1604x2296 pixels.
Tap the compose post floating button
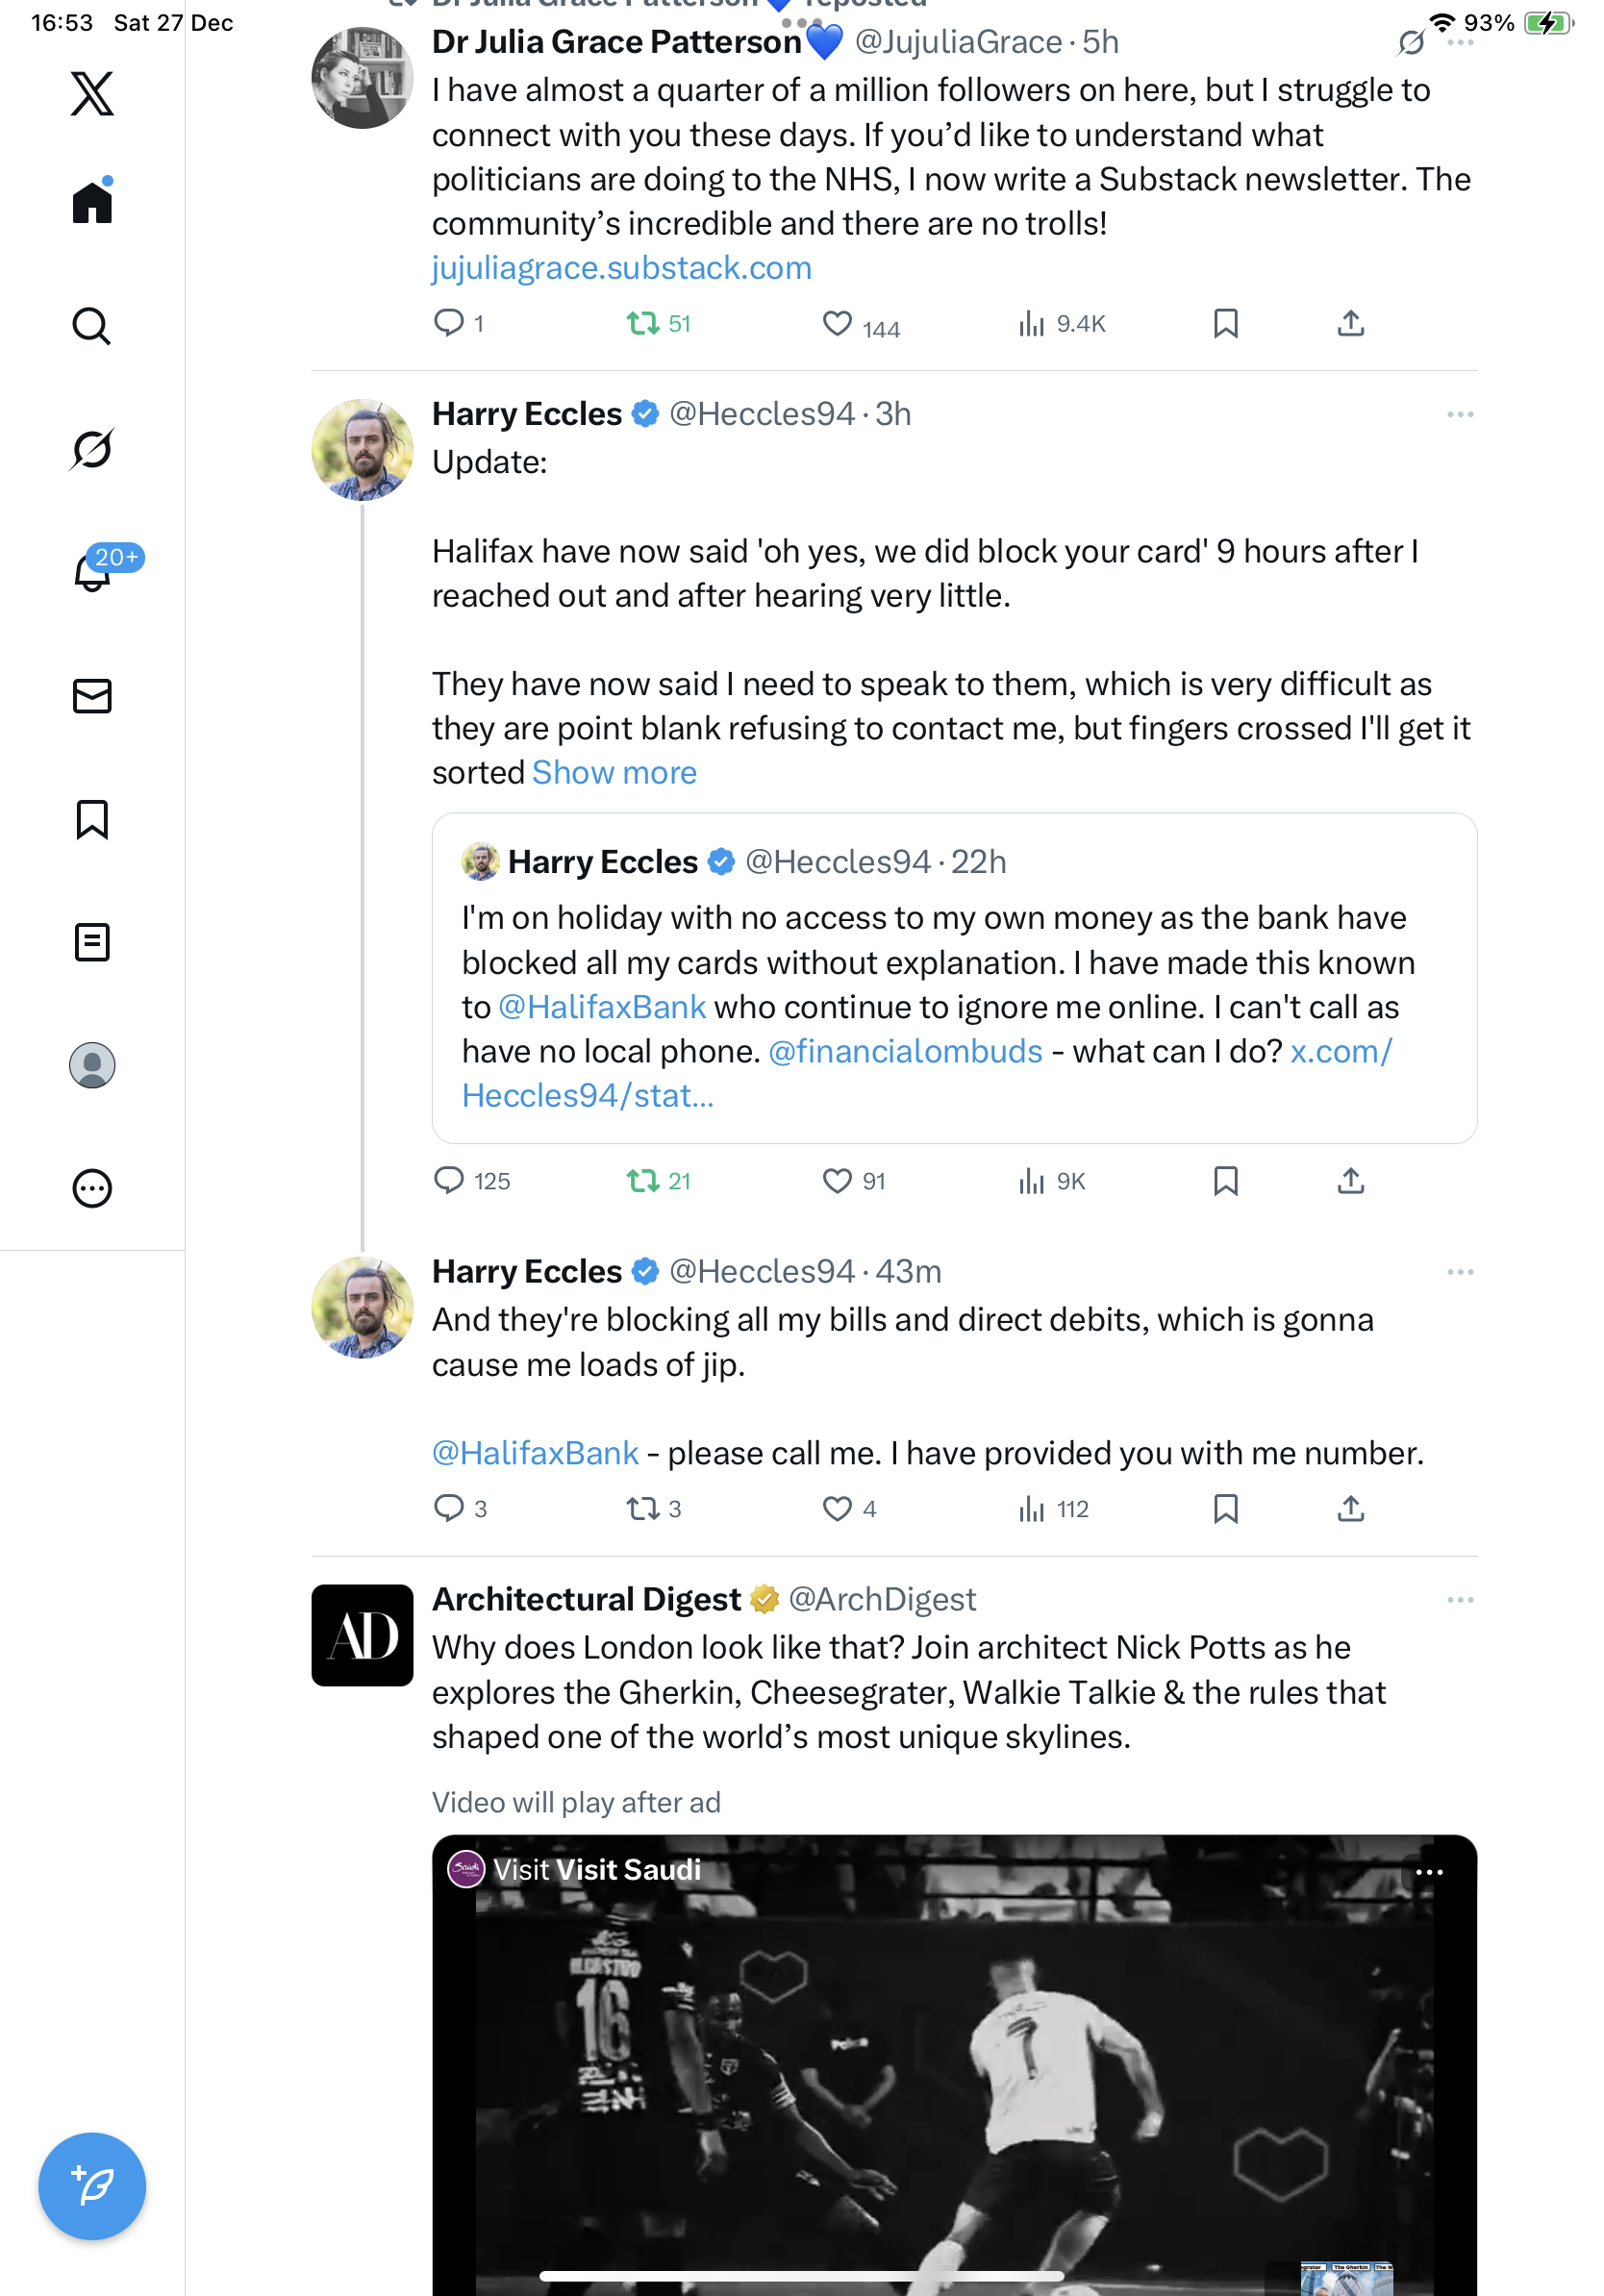click(x=92, y=2186)
